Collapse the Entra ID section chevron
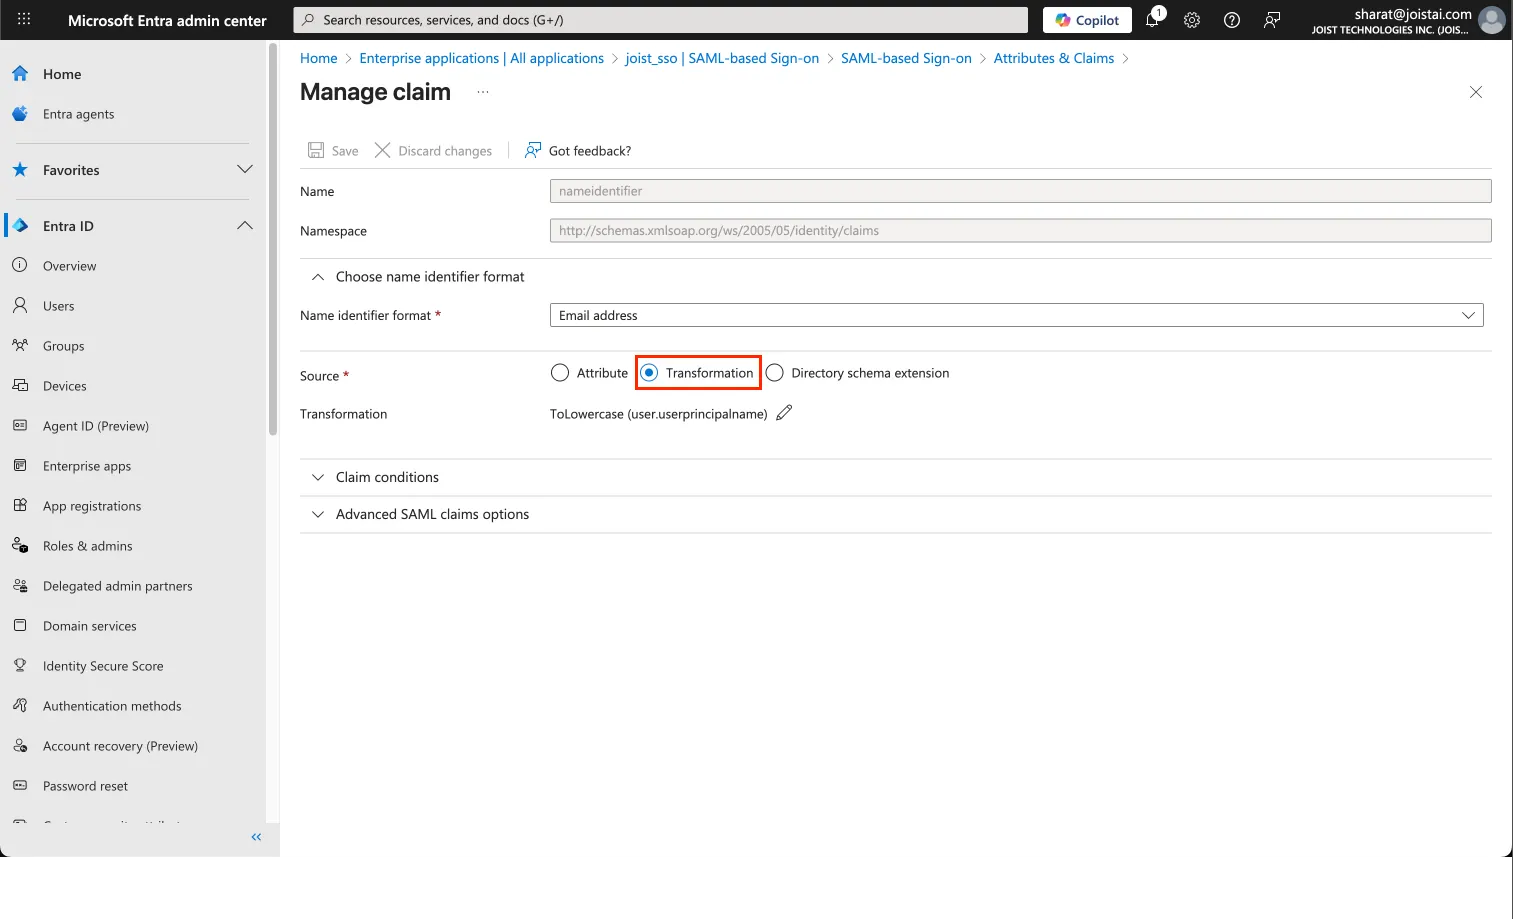The image size is (1513, 919). click(245, 225)
